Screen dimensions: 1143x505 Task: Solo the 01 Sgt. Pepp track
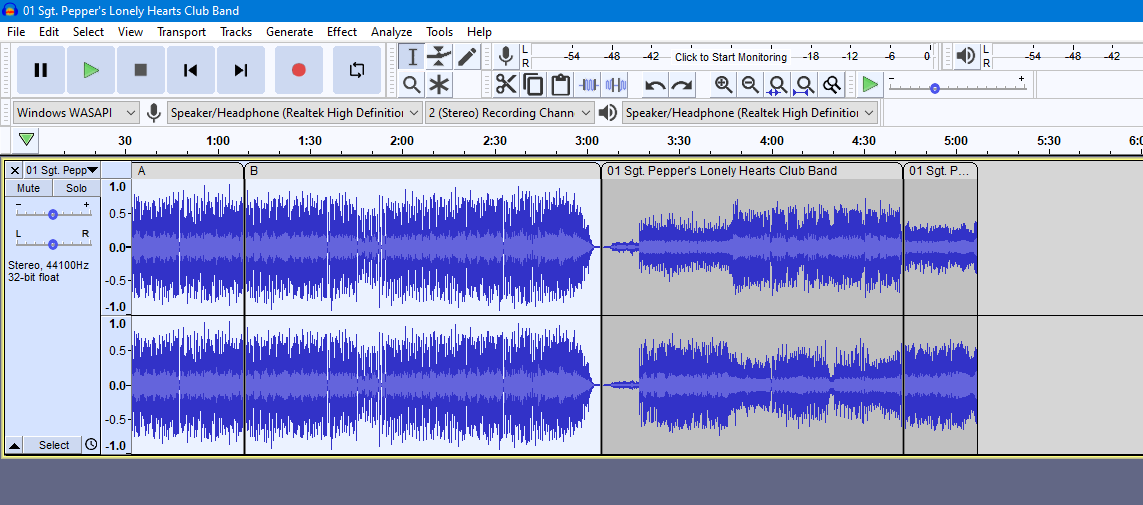(77, 188)
